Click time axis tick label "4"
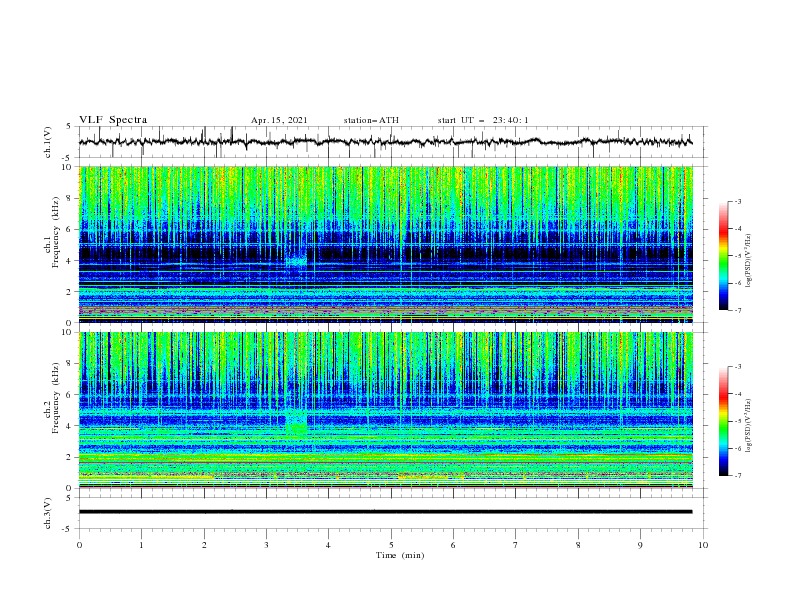 click(x=328, y=545)
